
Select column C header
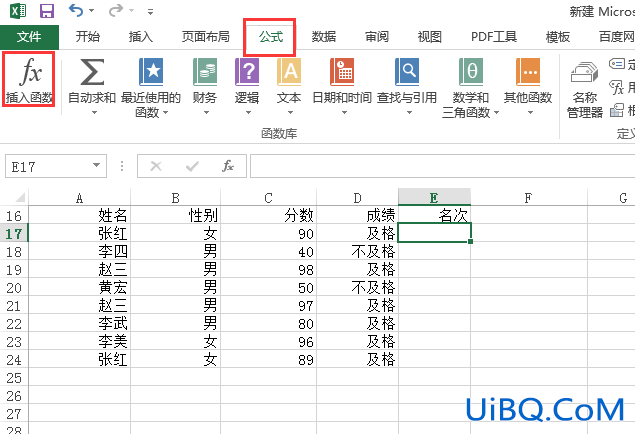268,198
